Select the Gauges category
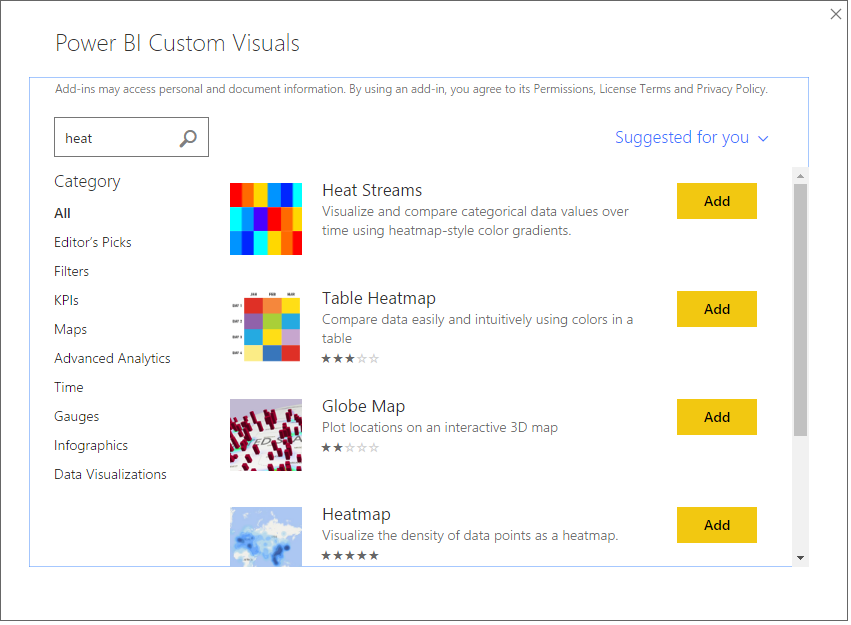Screen dimensions: 851x625 click(77, 417)
